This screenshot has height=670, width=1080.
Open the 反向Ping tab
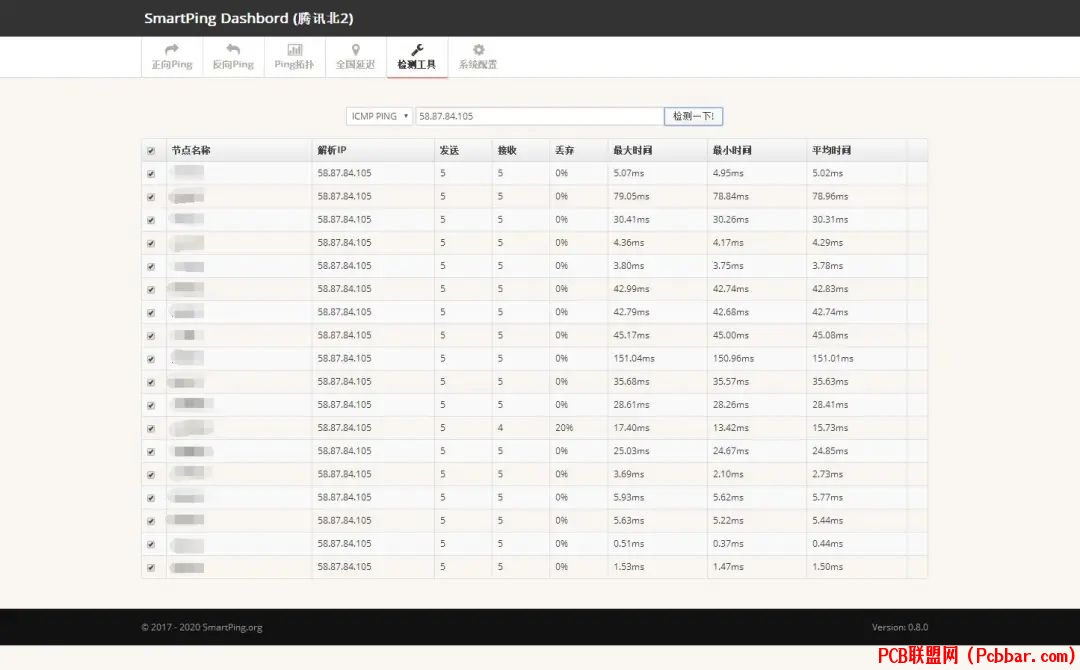coord(233,56)
